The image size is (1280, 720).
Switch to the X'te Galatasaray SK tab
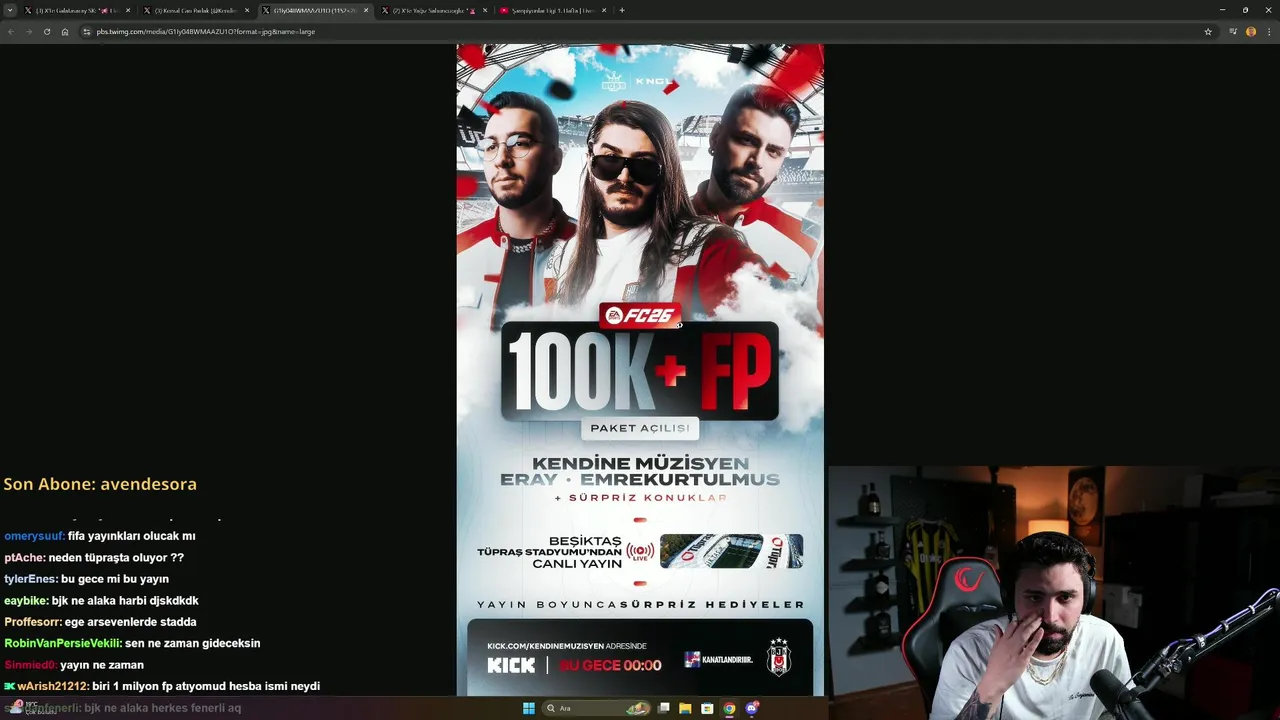click(77, 10)
